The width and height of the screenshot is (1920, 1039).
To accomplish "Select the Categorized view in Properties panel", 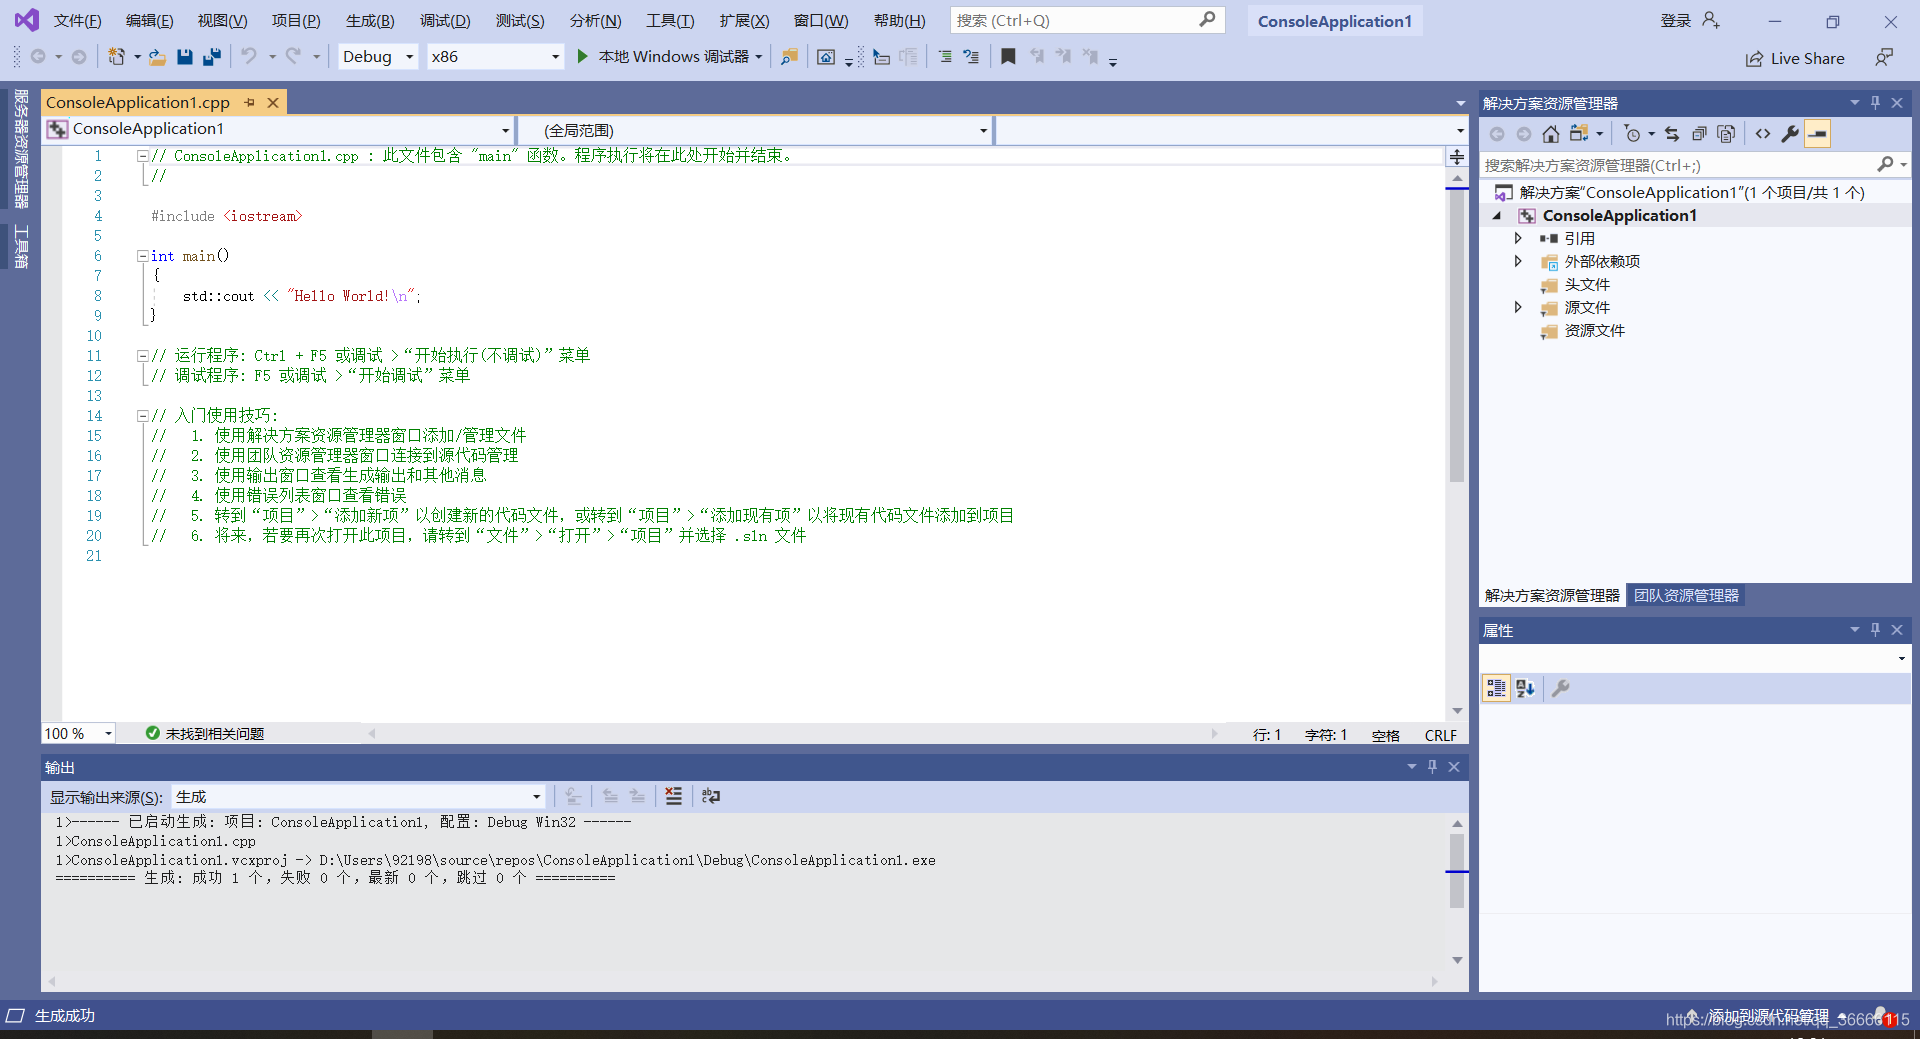I will pyautogui.click(x=1496, y=688).
